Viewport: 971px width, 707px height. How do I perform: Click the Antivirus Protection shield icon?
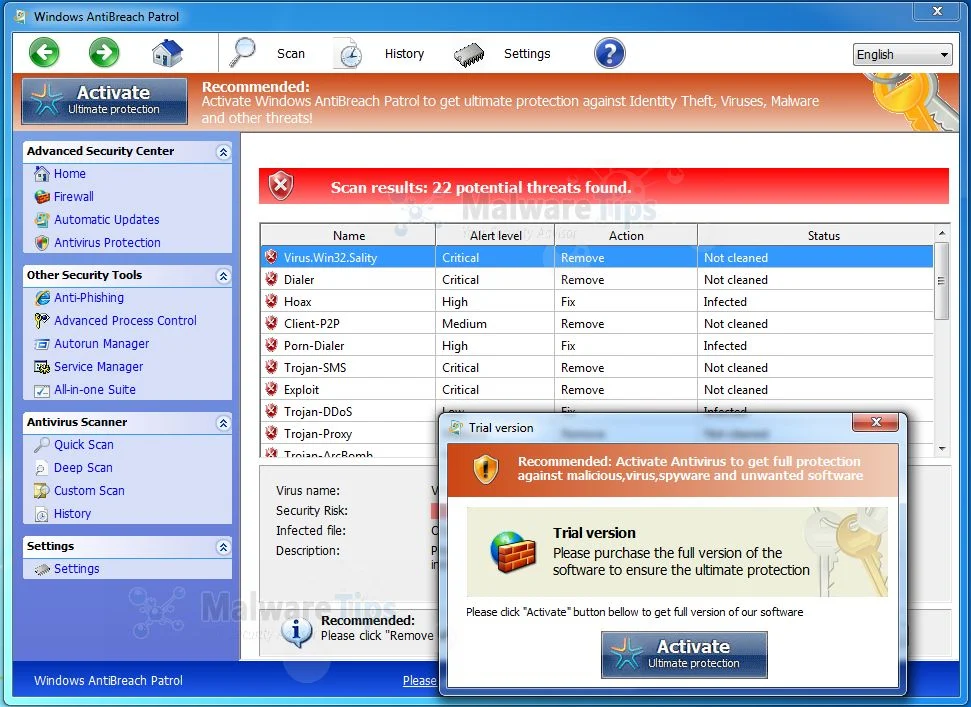[x=41, y=243]
